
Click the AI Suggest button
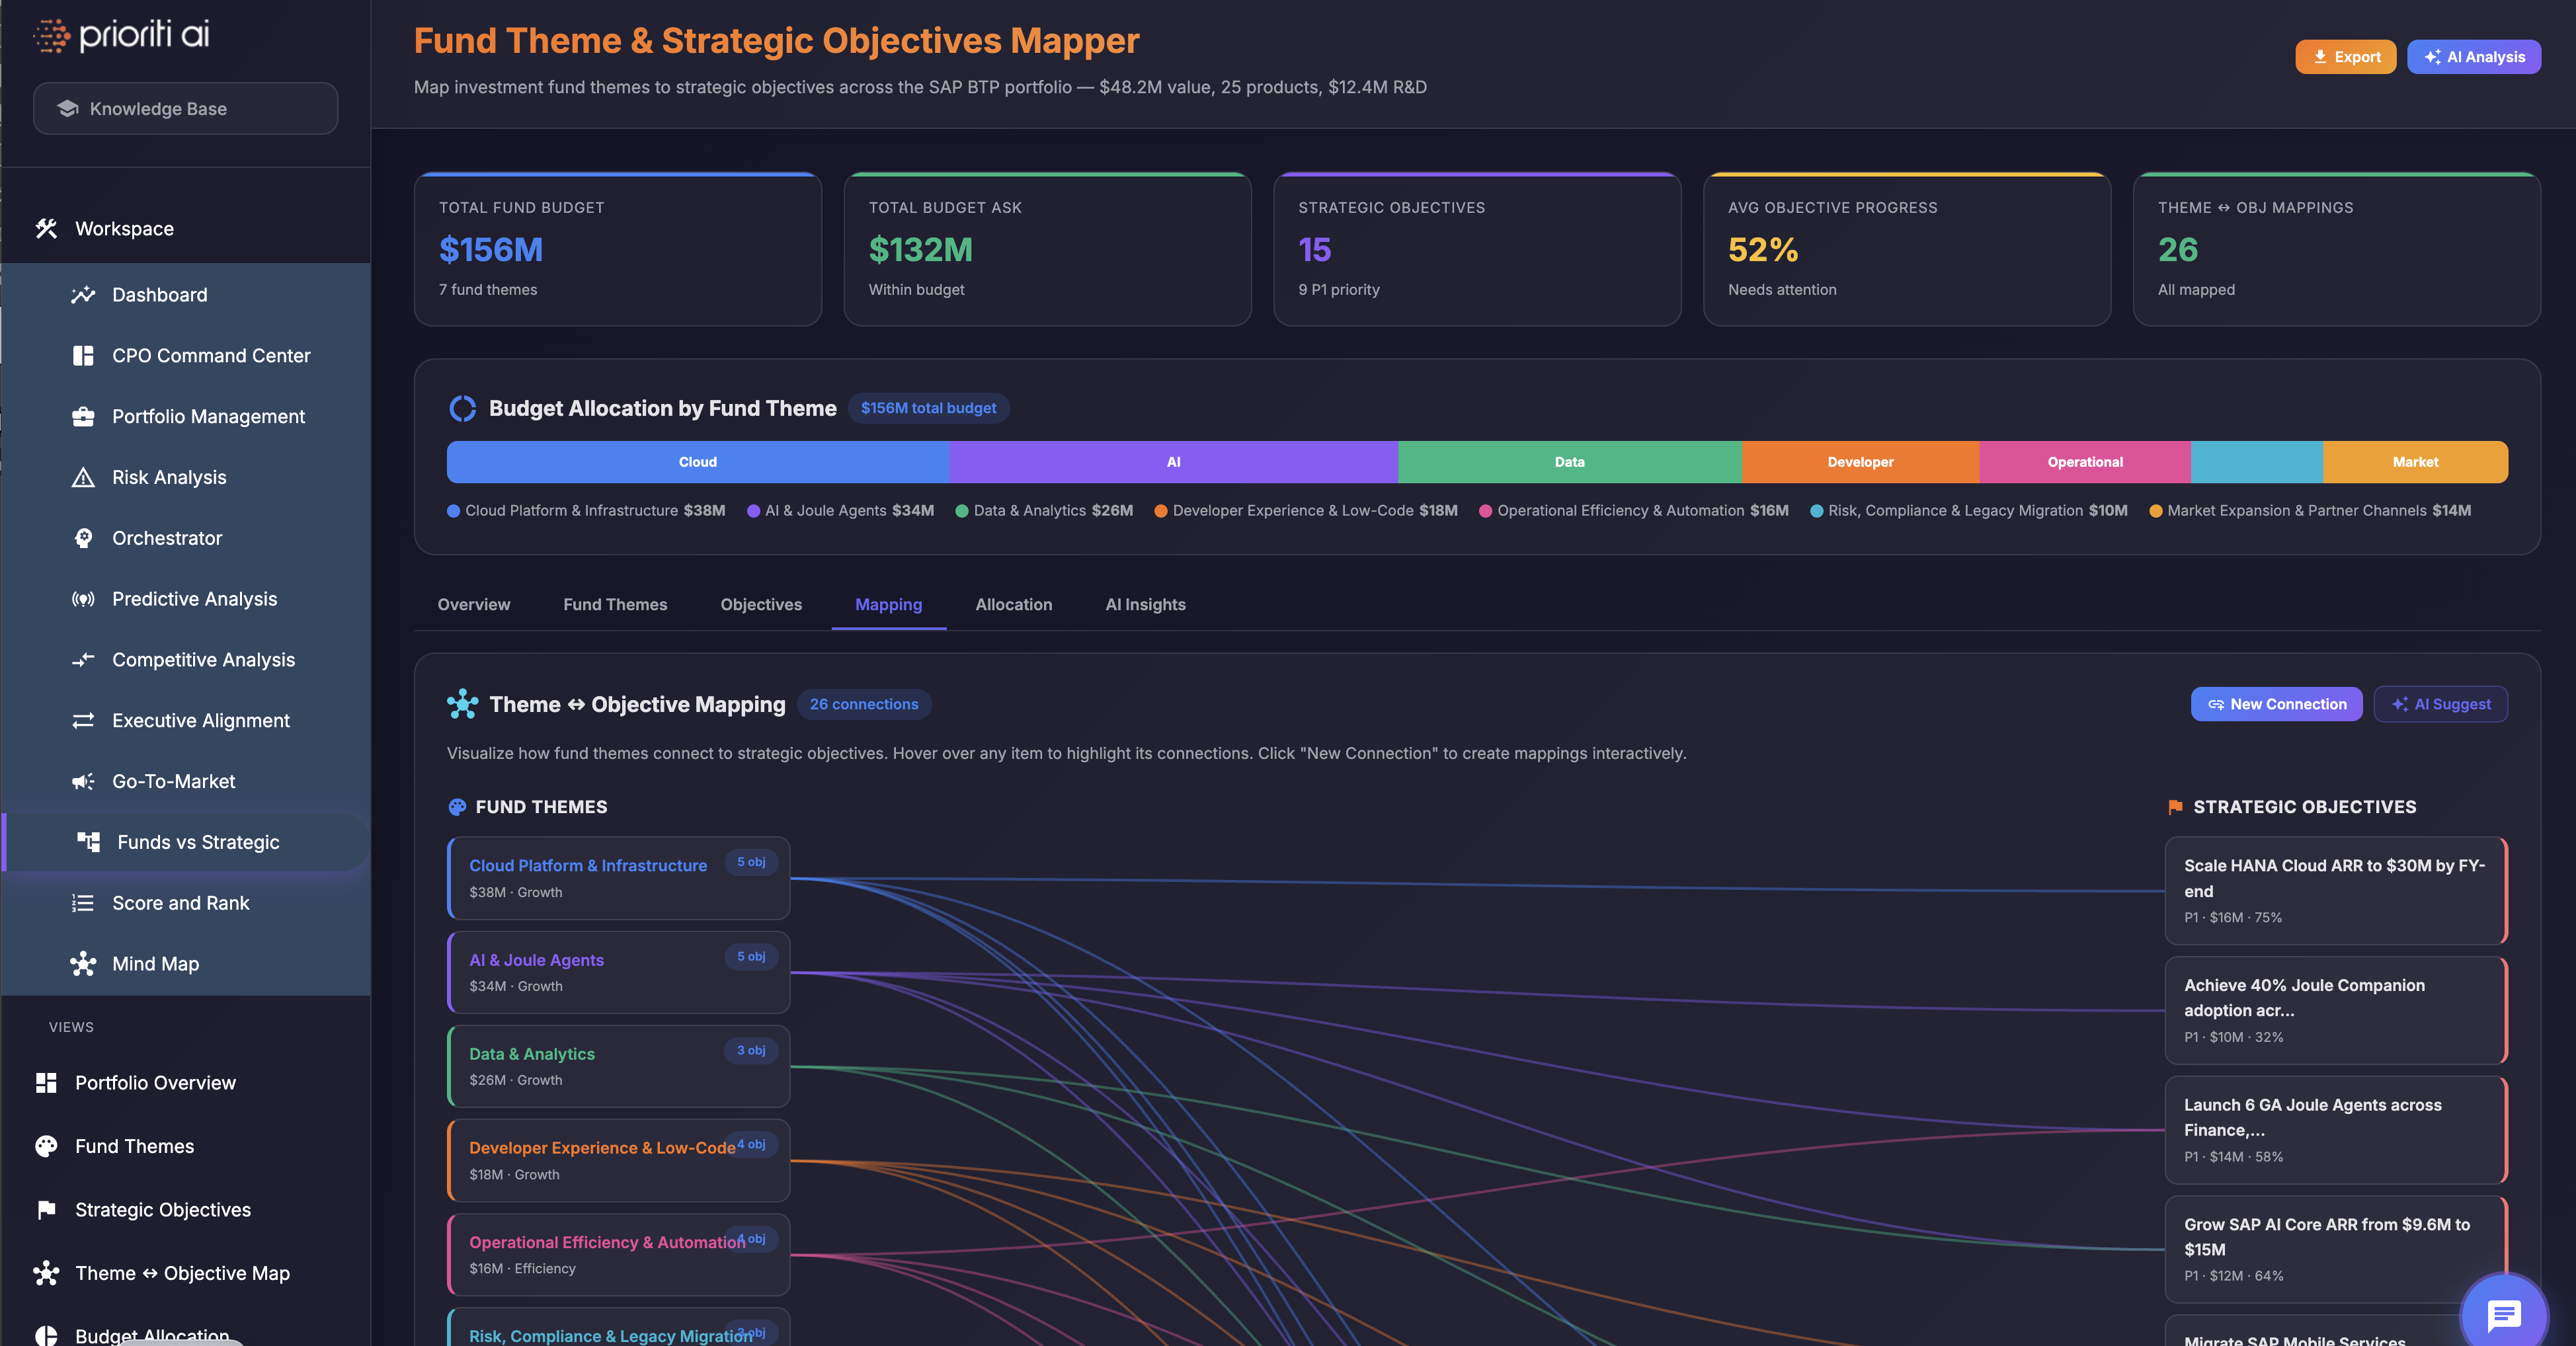[2440, 704]
